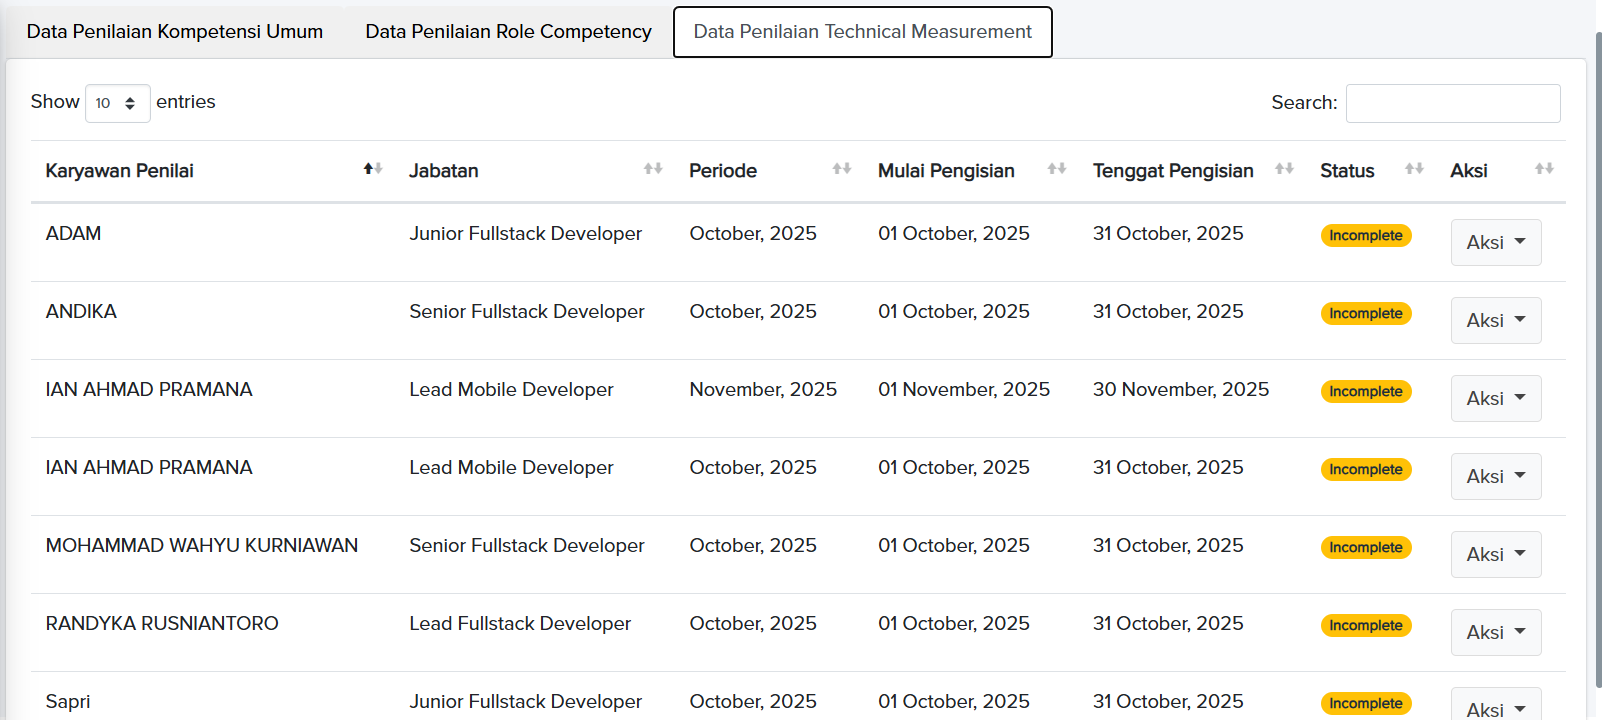Expand Aksi dropdown for ADAM

(1495, 242)
